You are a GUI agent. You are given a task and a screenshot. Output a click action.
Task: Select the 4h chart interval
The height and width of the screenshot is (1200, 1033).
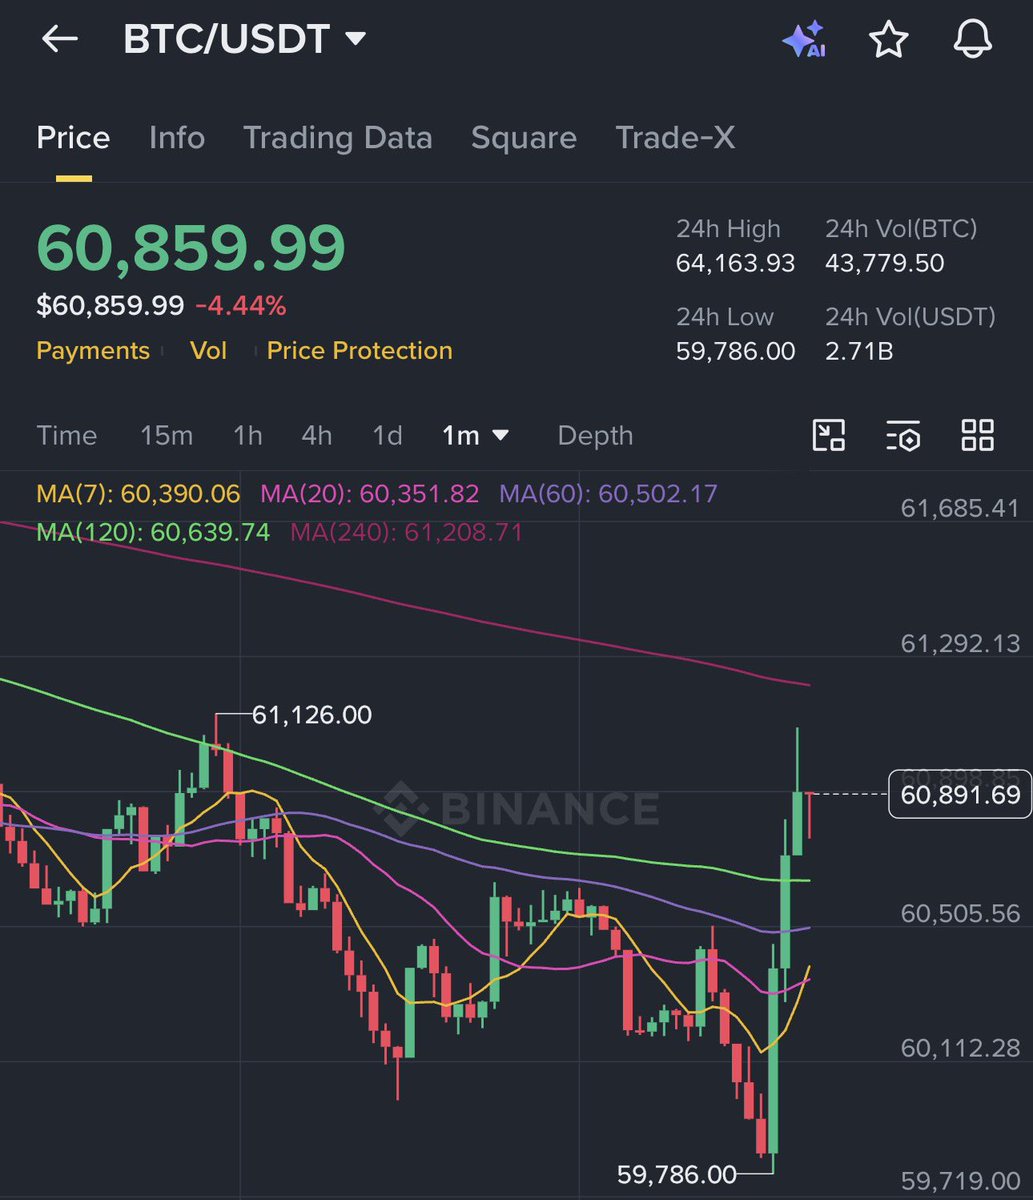317,436
